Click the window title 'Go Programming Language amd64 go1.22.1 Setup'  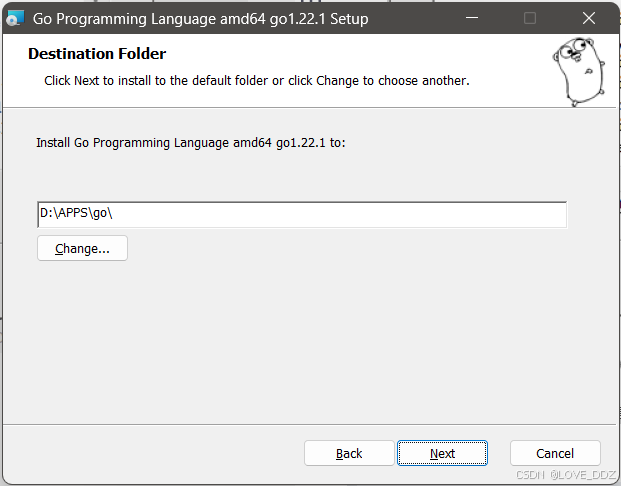tap(200, 19)
